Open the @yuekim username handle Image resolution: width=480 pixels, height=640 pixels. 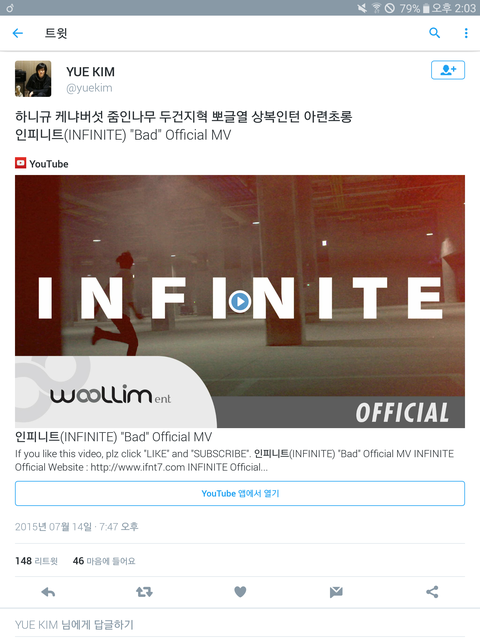point(89,88)
